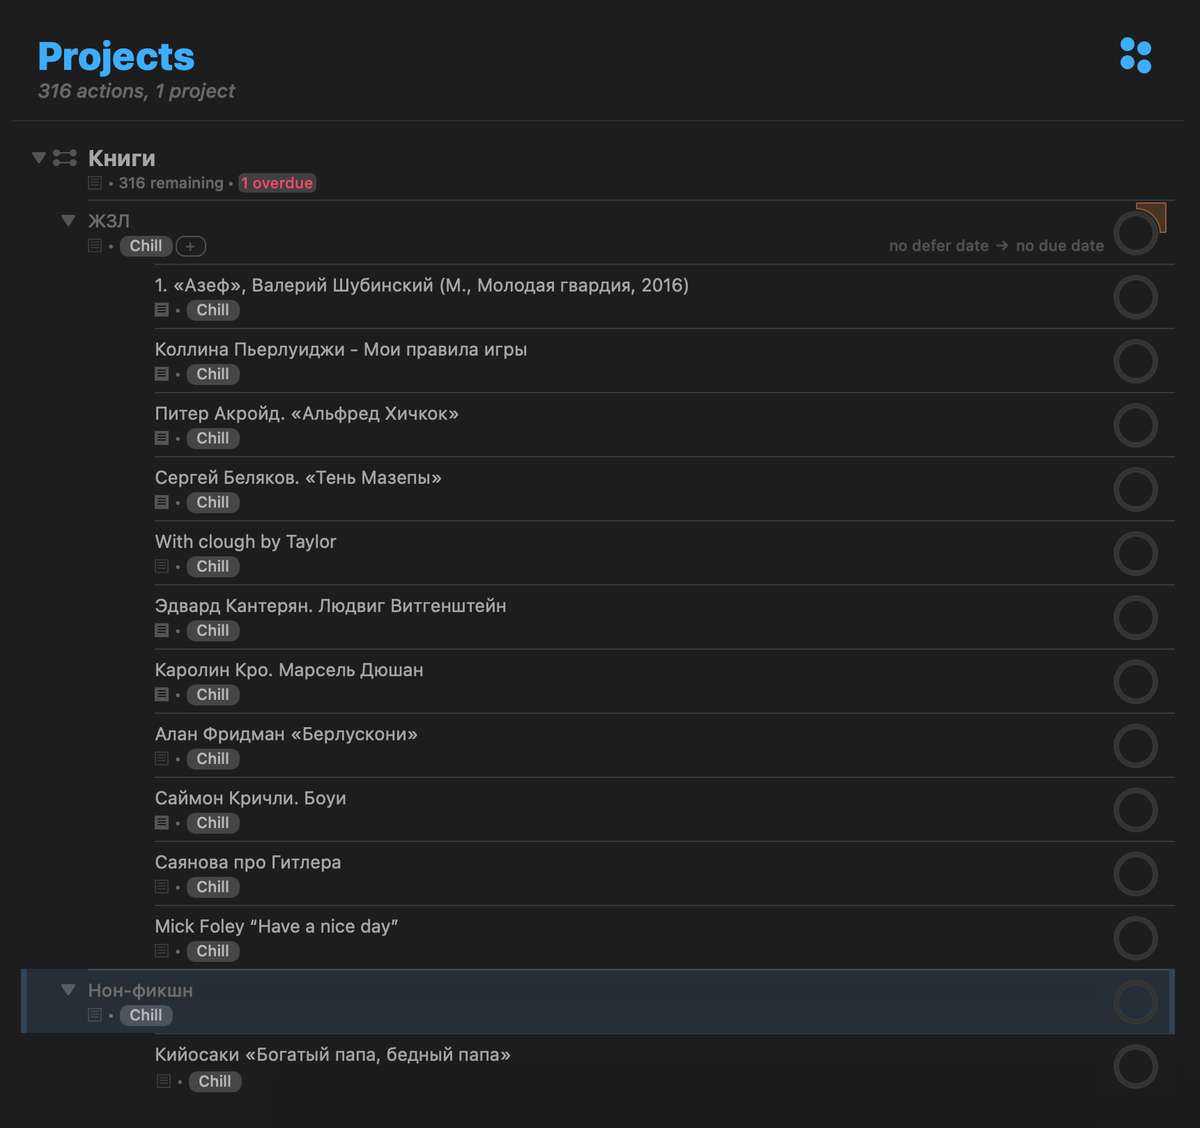The height and width of the screenshot is (1128, 1200).
Task: Complete the «Азеф» Шубинский action
Action: coord(1136,297)
